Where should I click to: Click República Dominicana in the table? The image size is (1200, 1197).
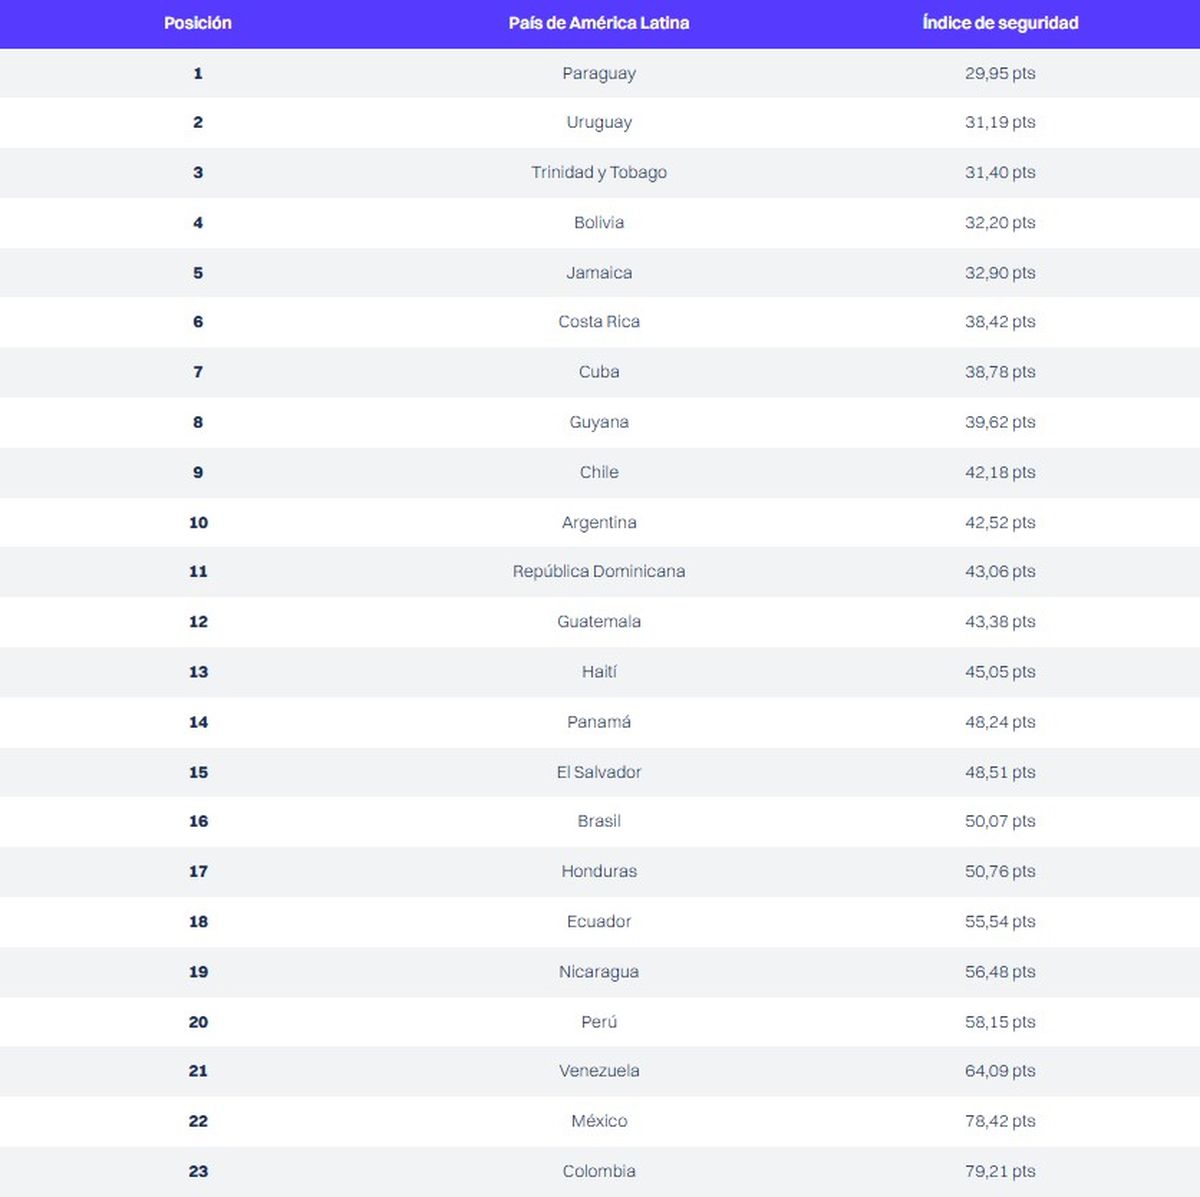[598, 571]
